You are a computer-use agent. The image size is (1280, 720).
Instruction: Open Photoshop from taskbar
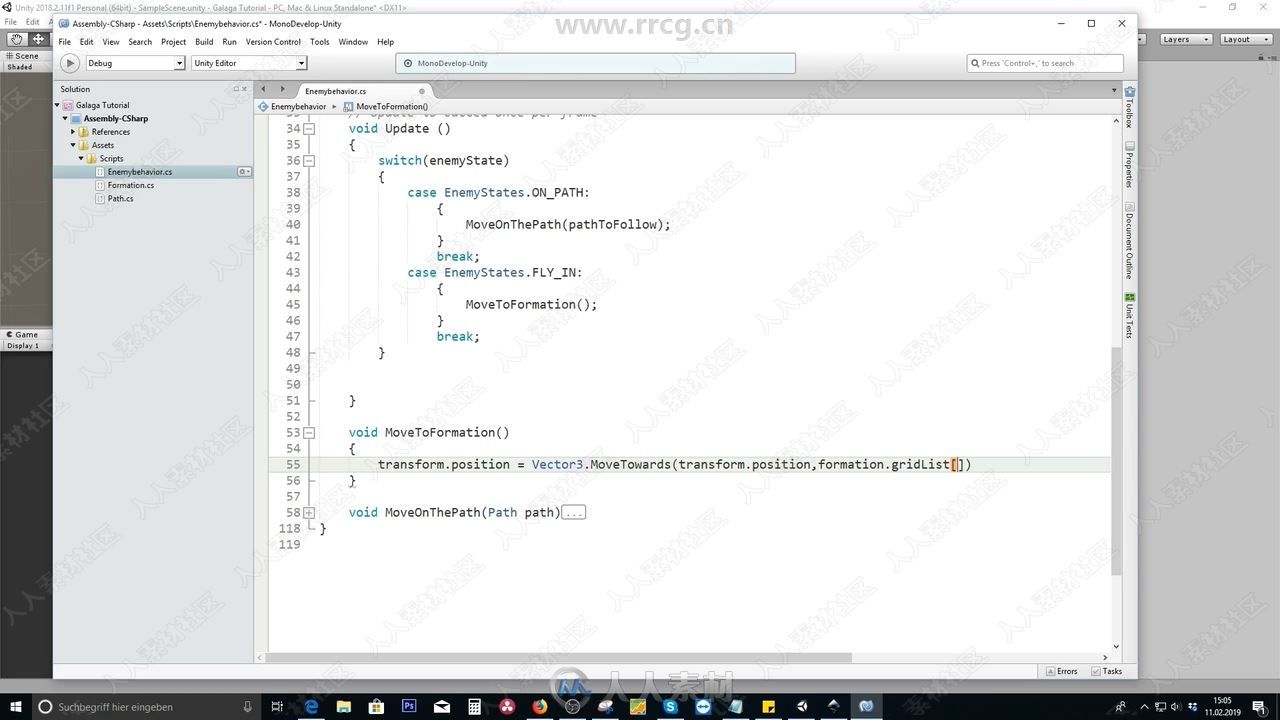(409, 706)
